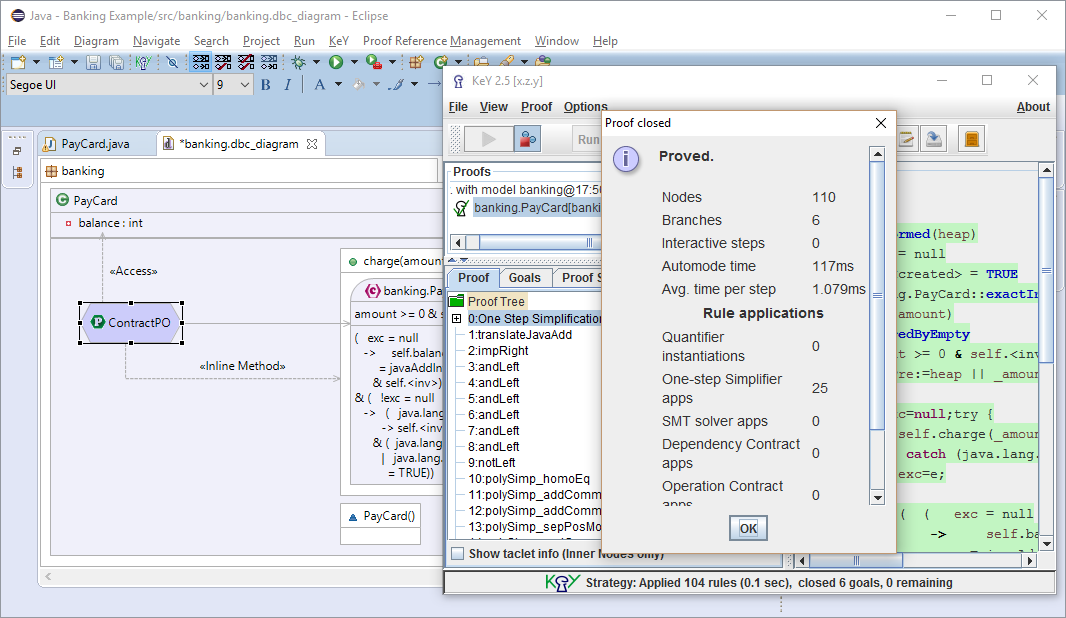Open the Segoe UI font name dropdown

[203, 85]
